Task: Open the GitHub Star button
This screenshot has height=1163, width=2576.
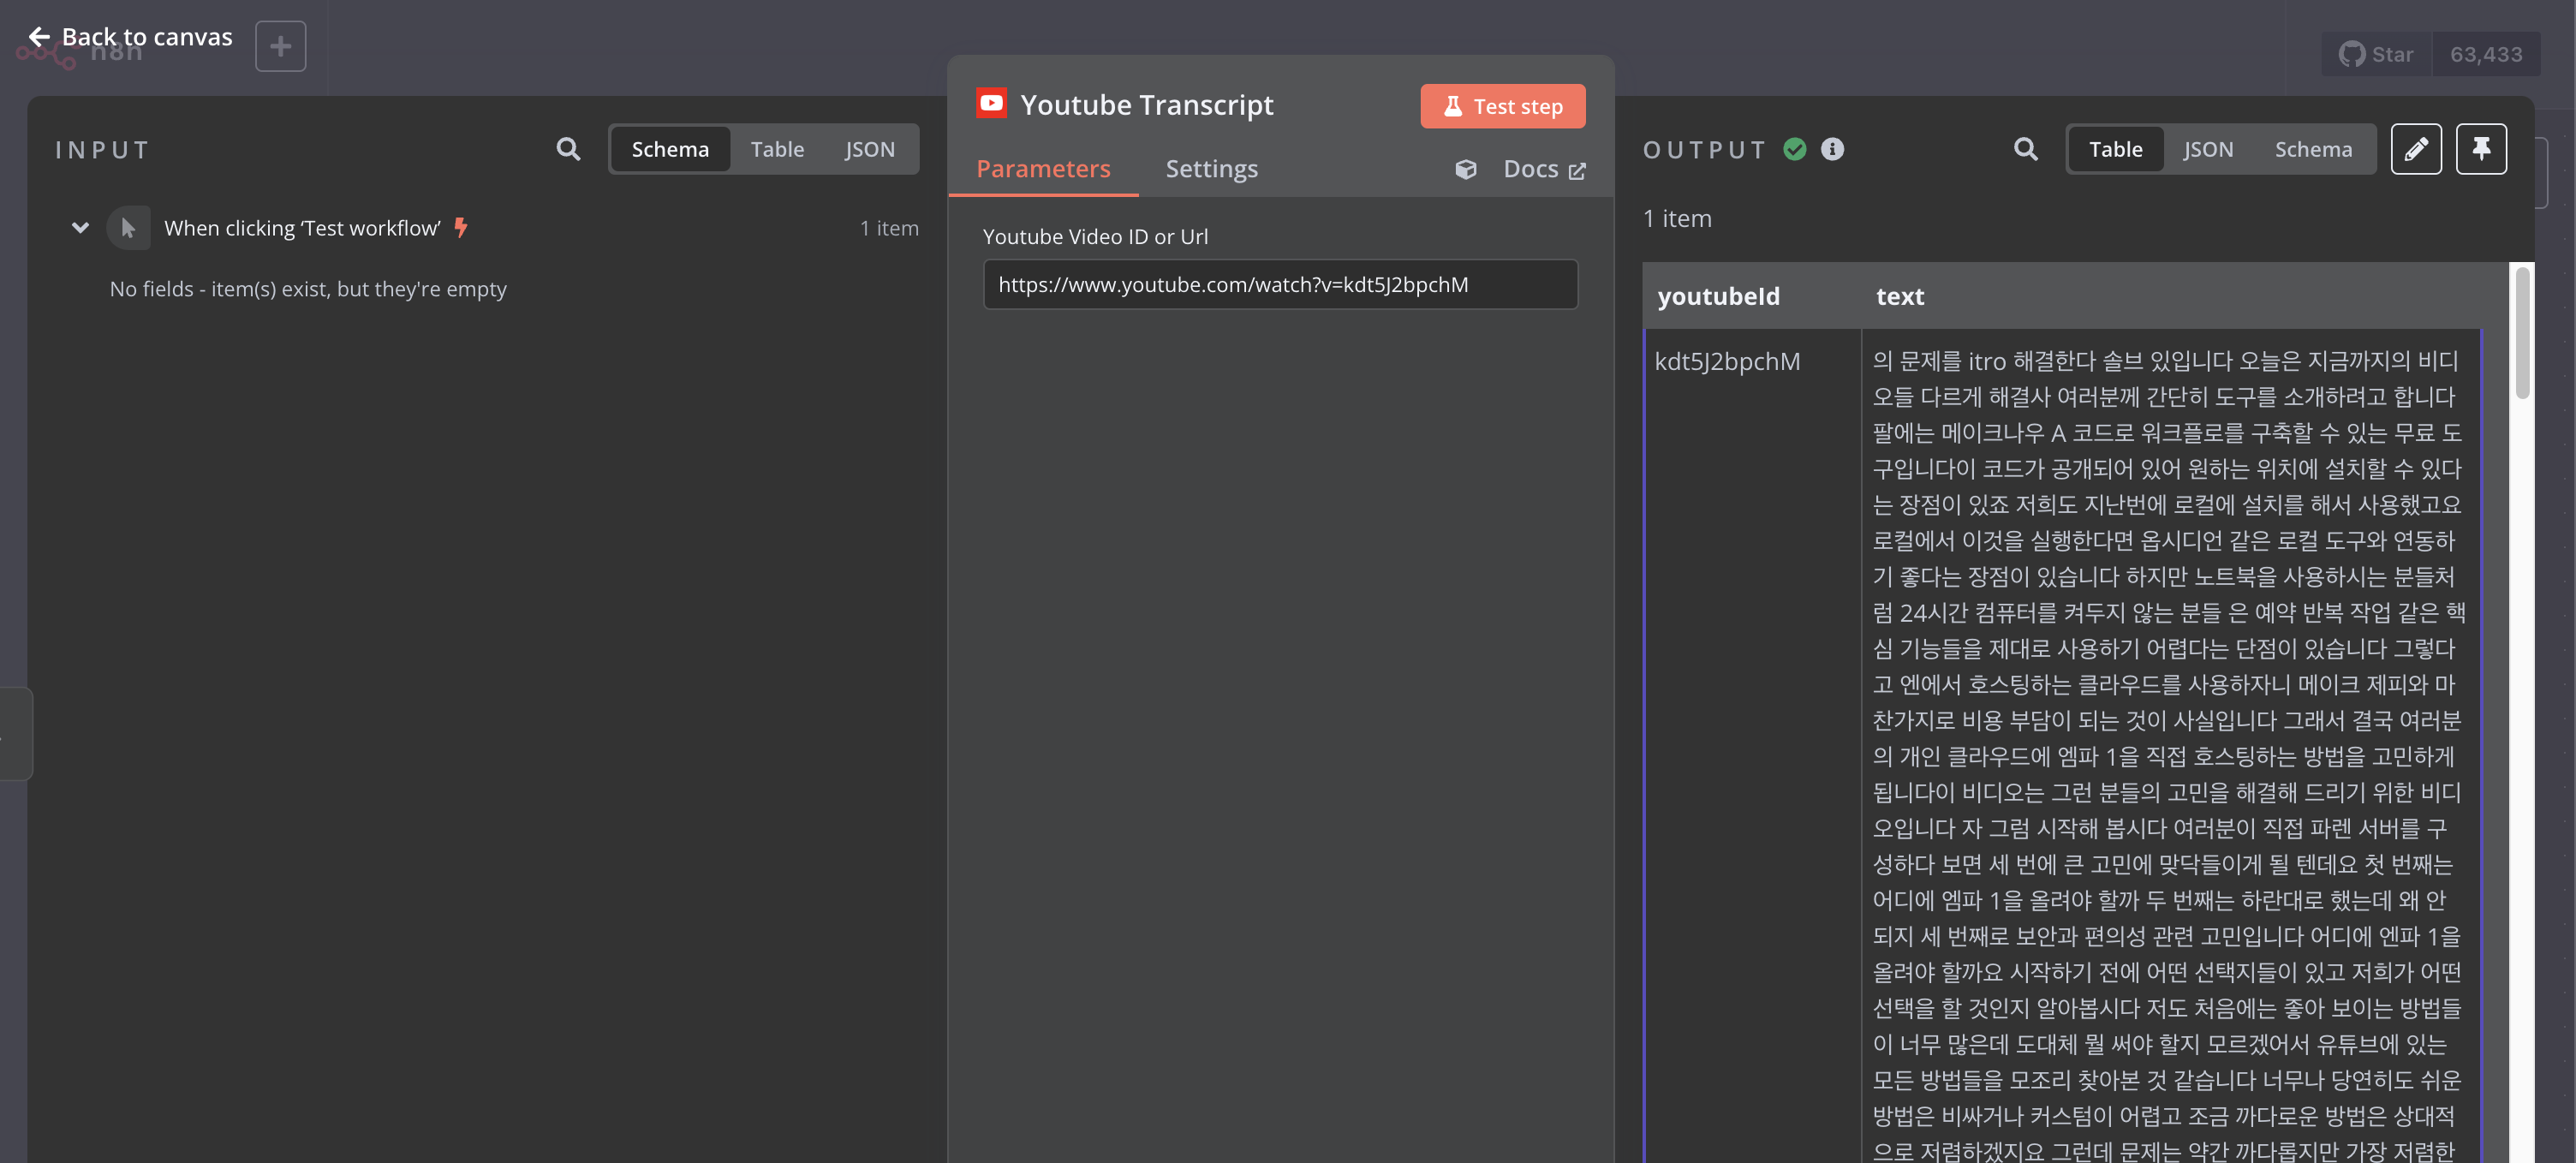Action: [x=2376, y=54]
